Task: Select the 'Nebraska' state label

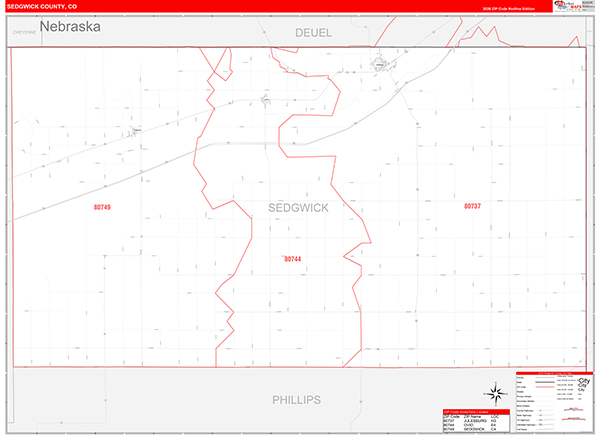Action: point(70,26)
